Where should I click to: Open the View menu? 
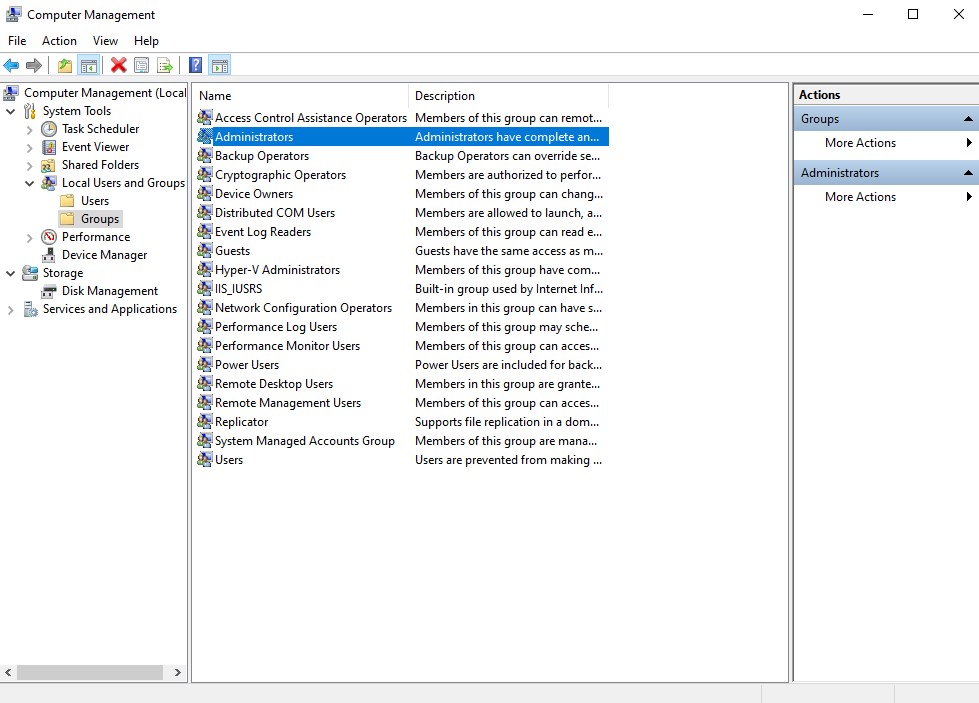[105, 40]
